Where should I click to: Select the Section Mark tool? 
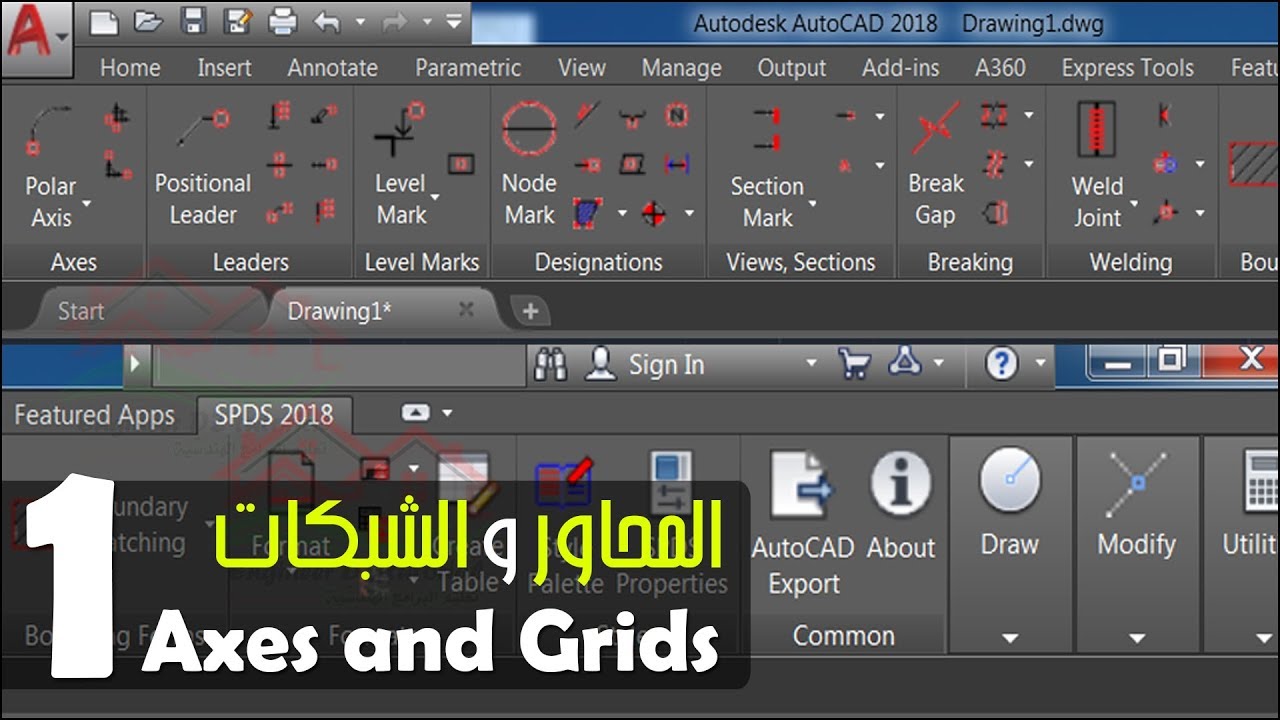[767, 165]
